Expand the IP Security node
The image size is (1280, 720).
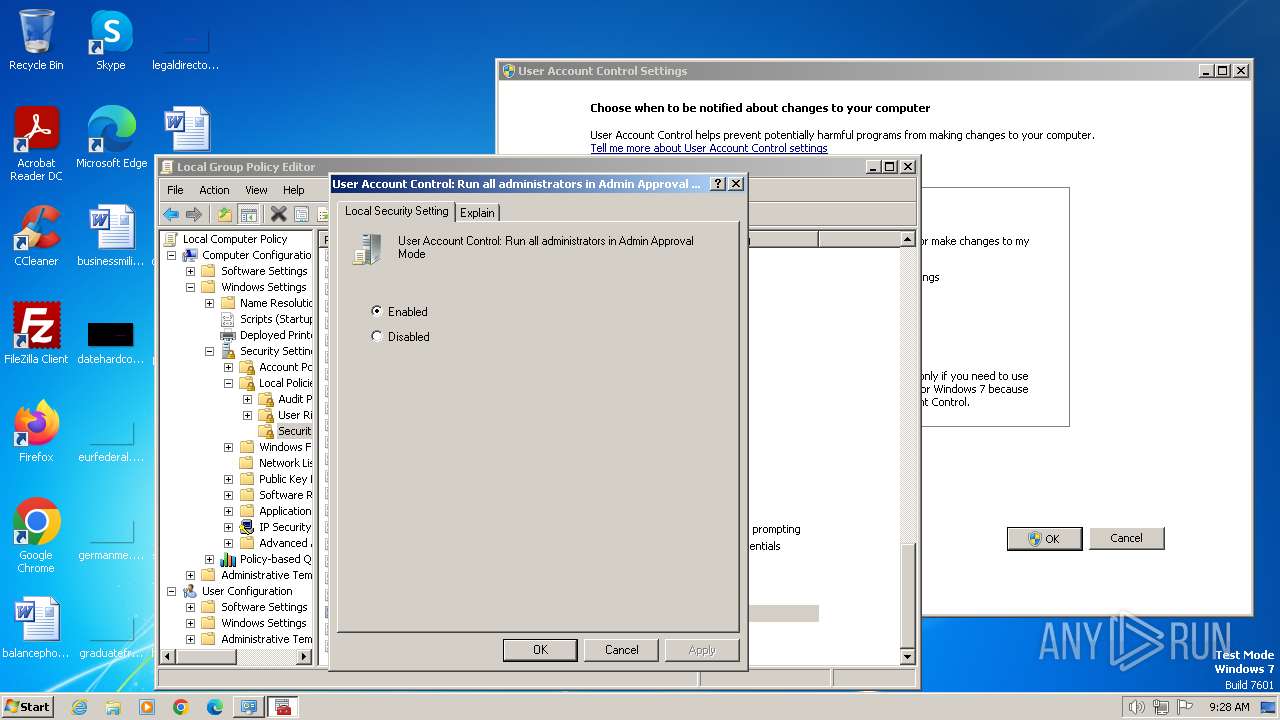tap(228, 527)
